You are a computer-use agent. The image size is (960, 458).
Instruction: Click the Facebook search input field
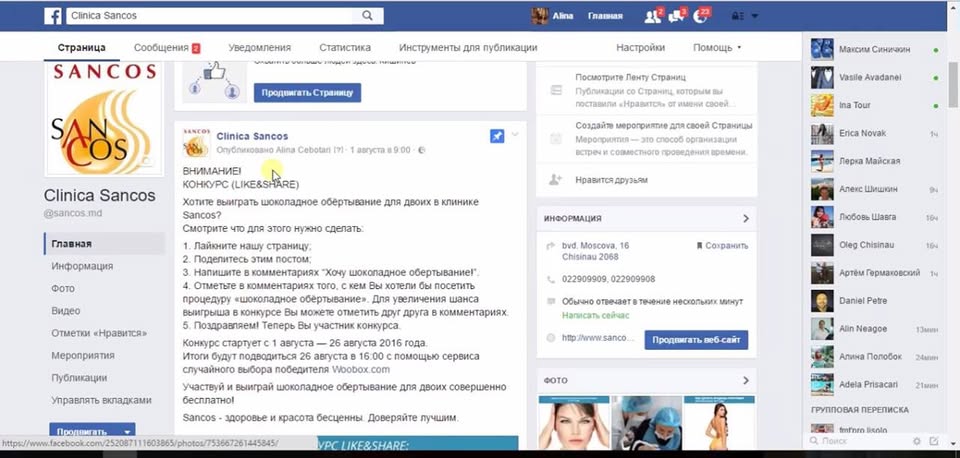[x=208, y=16]
